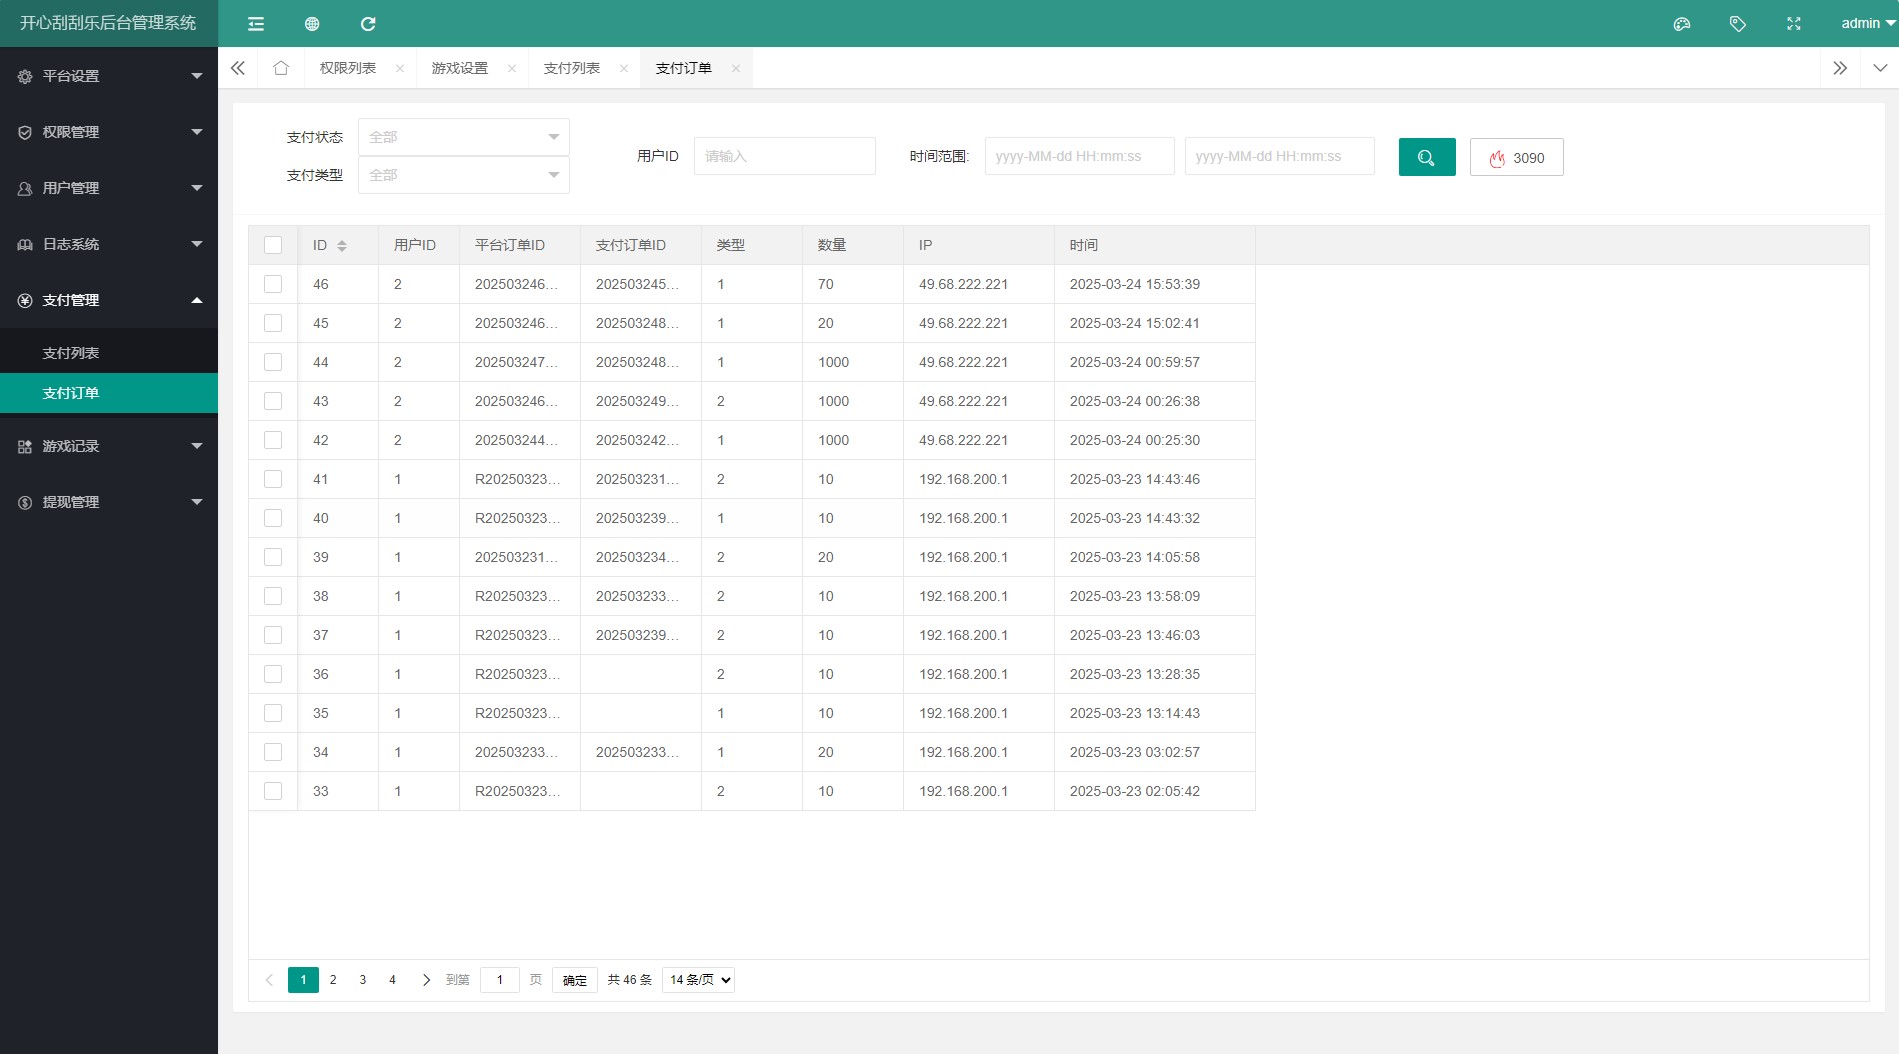Click the page number jump input

[500, 980]
